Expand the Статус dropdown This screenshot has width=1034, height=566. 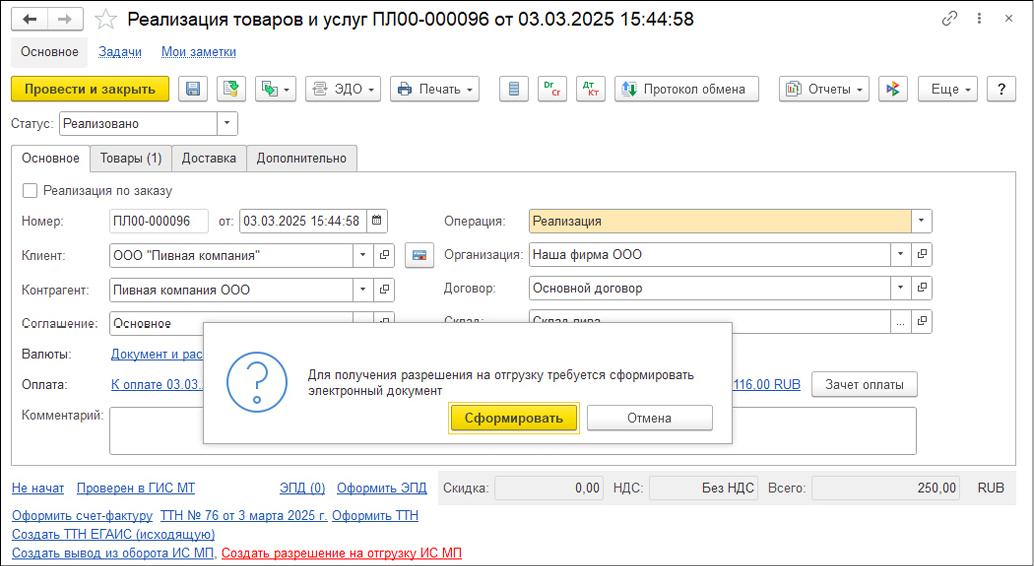[x=228, y=124]
